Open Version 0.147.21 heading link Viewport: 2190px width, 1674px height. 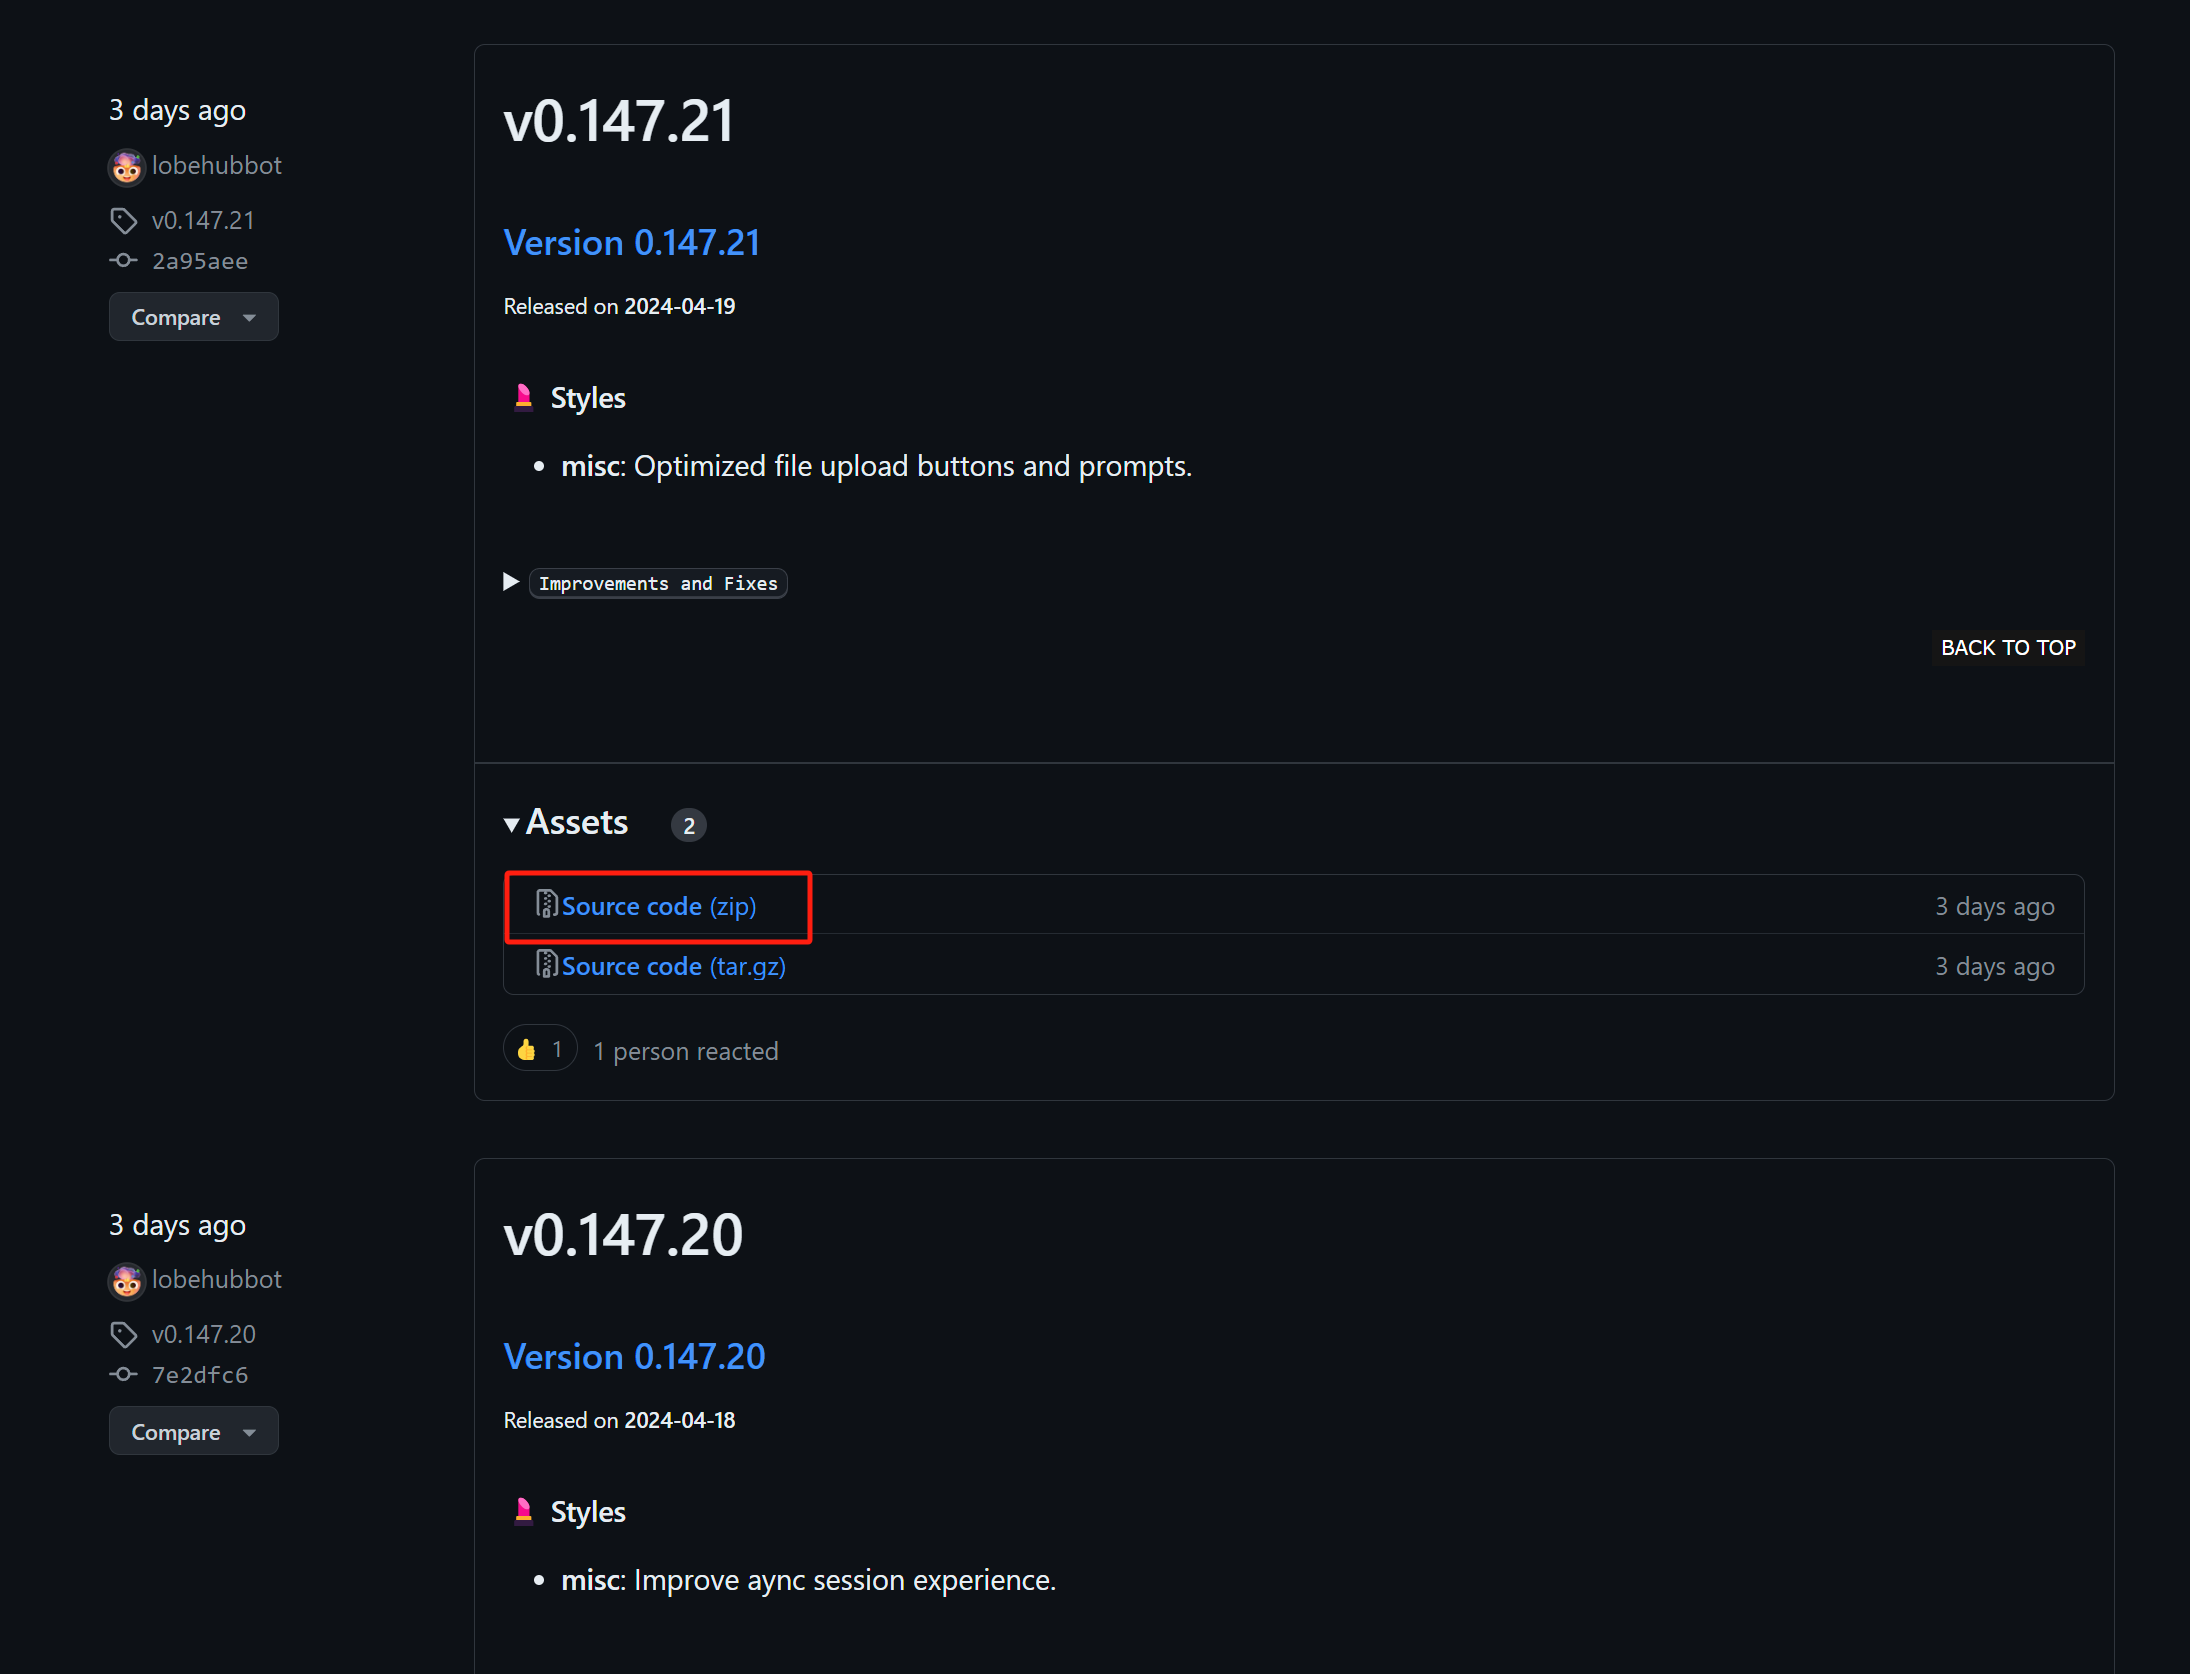coord(632,243)
